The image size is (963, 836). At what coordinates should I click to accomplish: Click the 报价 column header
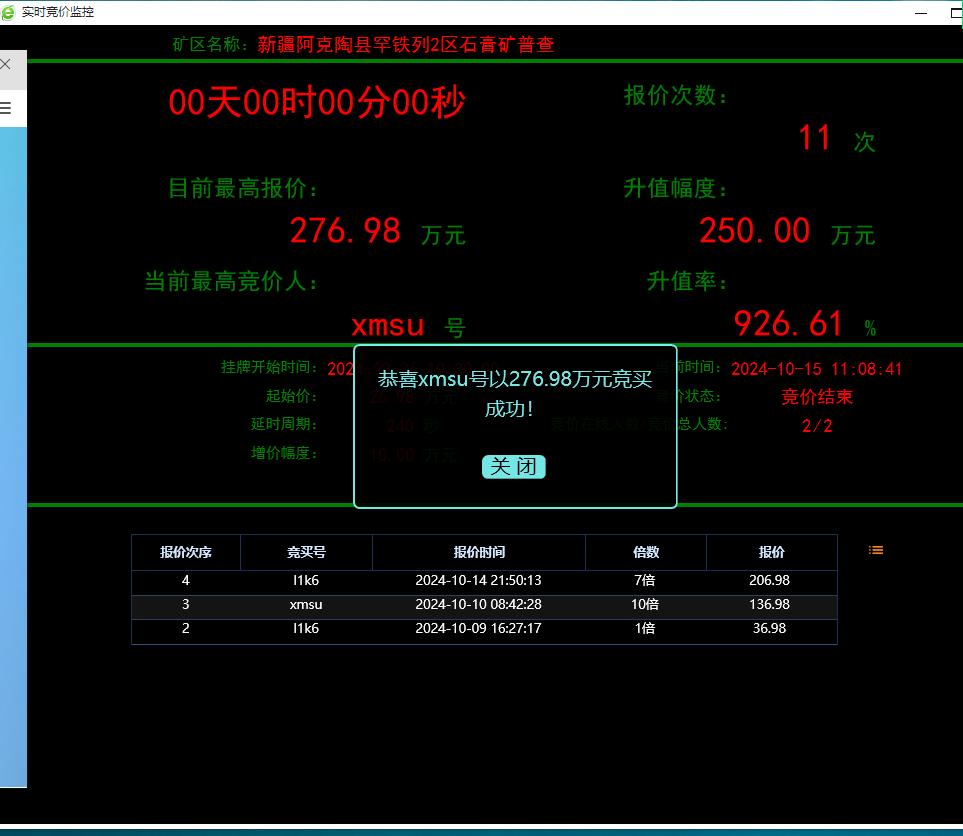771,552
